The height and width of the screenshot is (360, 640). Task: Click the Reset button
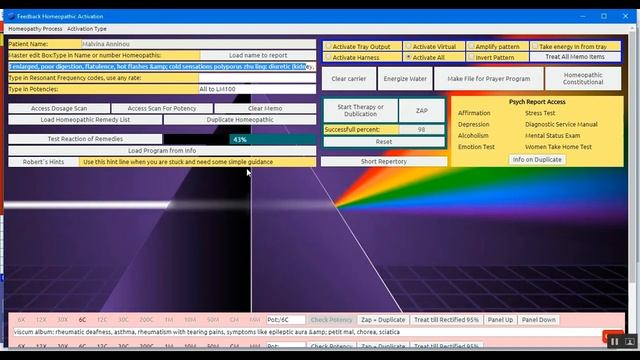(x=384, y=142)
